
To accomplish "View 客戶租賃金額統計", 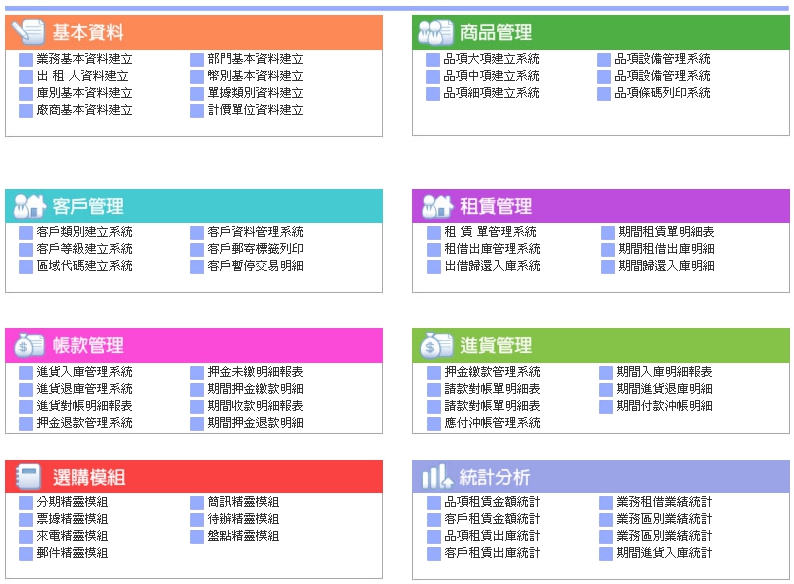I will 492,519.
